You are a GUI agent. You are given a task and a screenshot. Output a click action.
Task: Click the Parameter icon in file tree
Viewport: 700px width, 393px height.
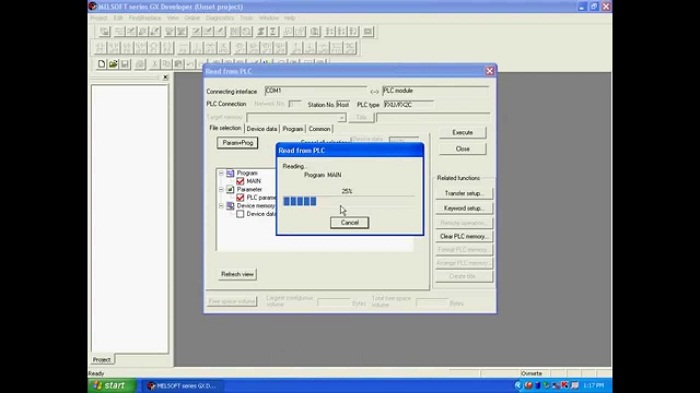click(230, 189)
